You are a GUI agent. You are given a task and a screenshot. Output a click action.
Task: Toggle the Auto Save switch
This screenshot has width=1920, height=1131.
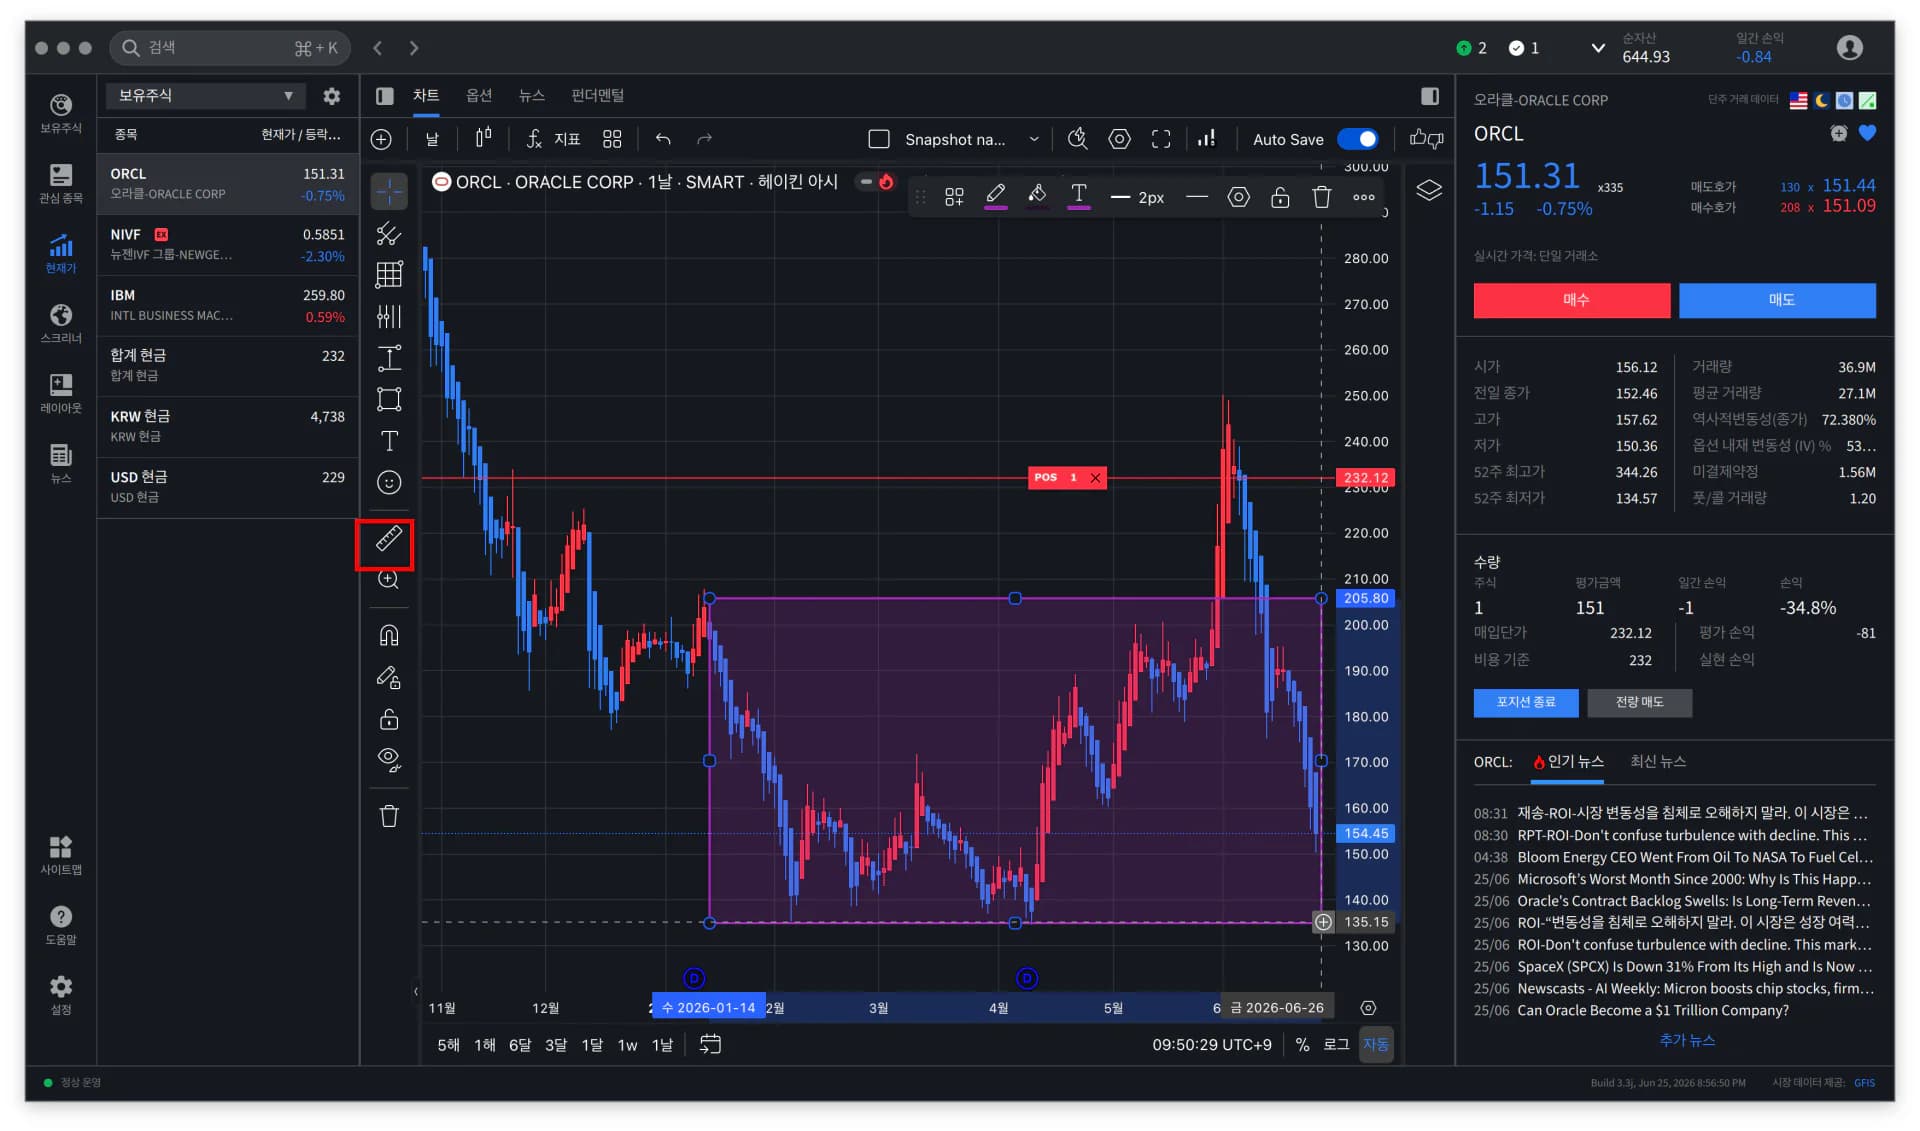[1358, 139]
